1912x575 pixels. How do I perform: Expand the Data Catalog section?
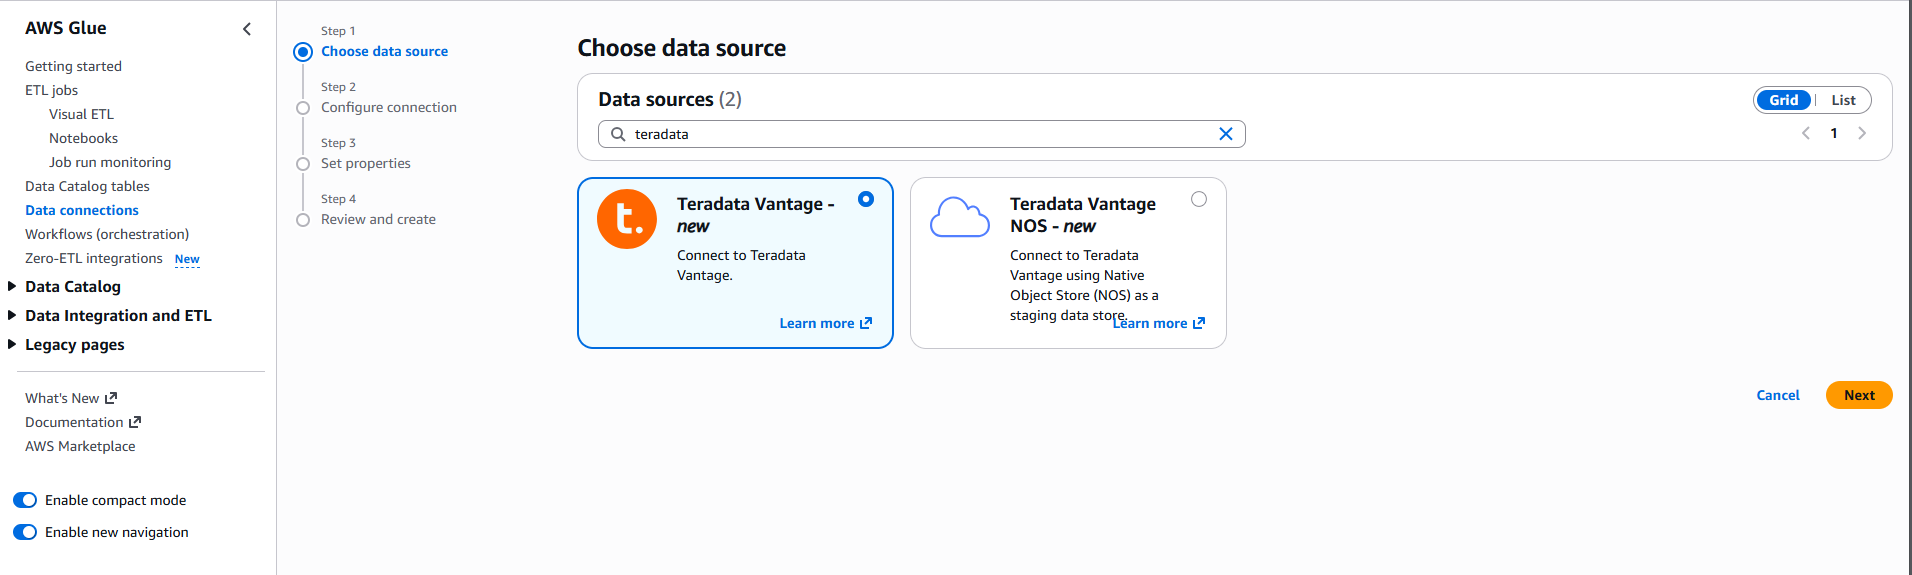point(12,286)
